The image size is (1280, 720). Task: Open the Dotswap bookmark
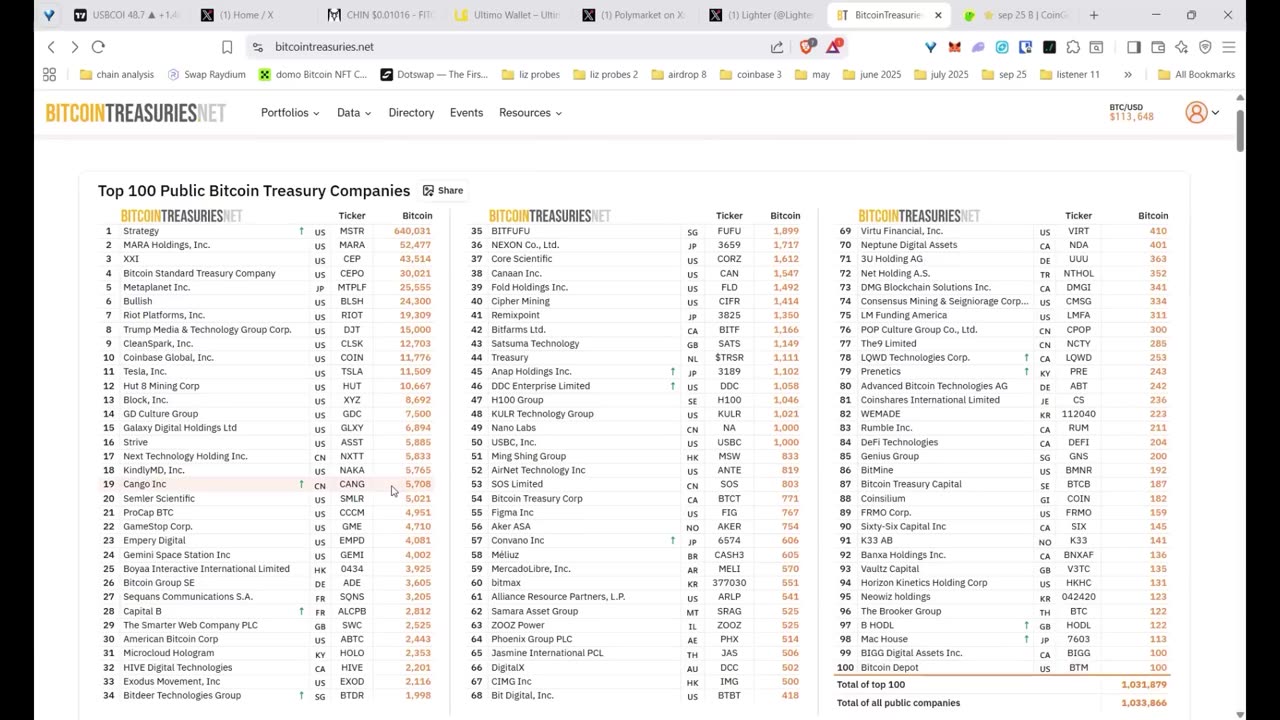click(434, 74)
